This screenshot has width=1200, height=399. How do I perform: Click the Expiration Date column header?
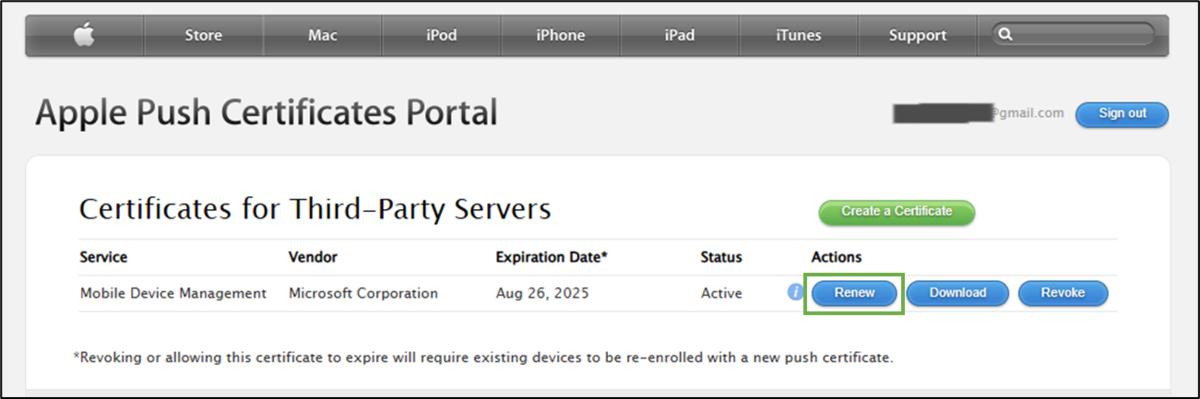tap(552, 257)
